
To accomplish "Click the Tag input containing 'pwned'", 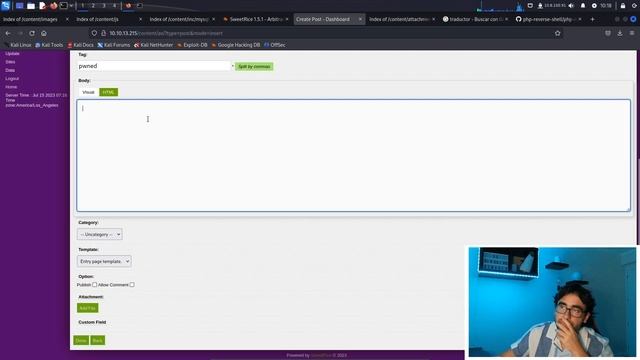I will click(x=154, y=66).
